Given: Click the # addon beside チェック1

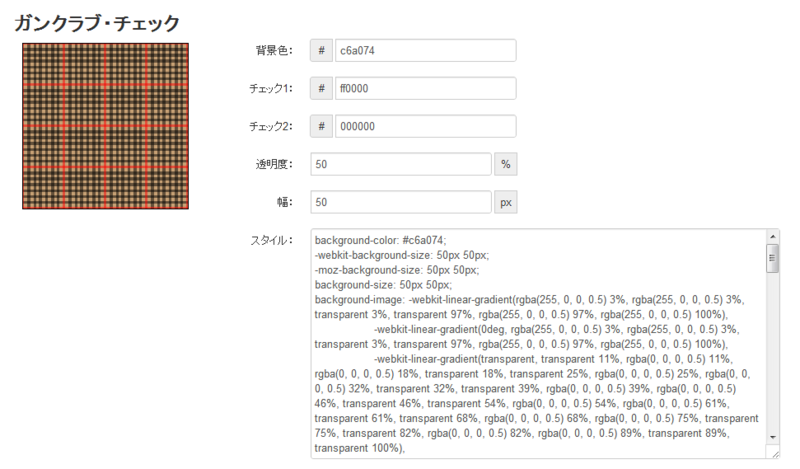Looking at the screenshot, I should point(321,88).
